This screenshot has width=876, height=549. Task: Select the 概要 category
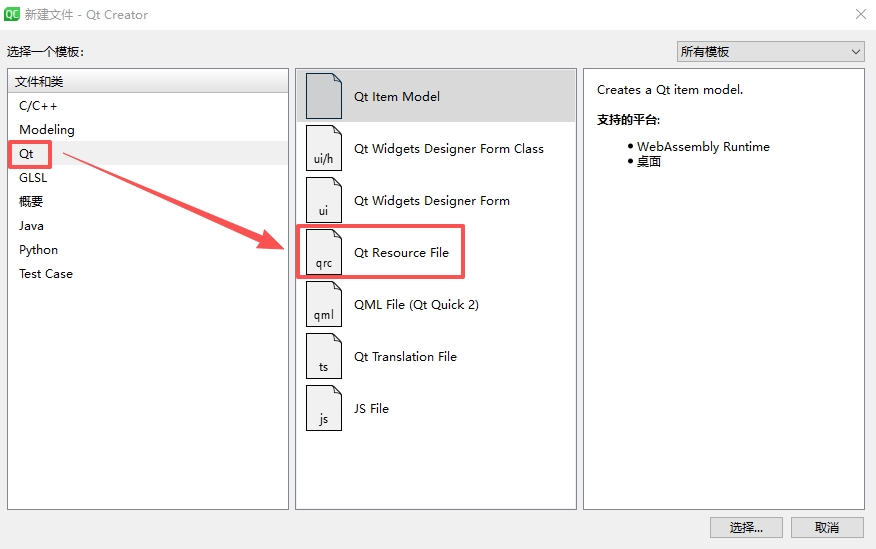[148, 202]
